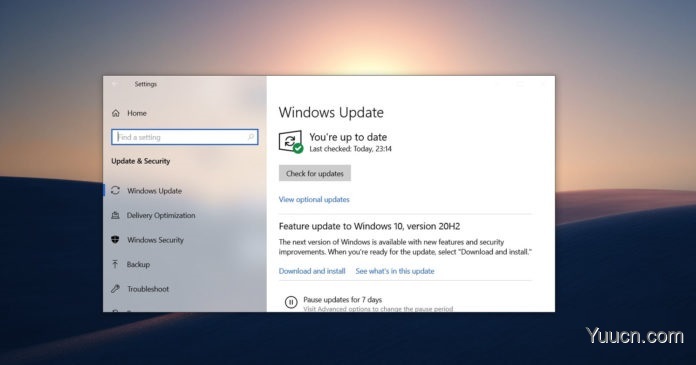
Task: Open See what's in this update
Action: (395, 271)
